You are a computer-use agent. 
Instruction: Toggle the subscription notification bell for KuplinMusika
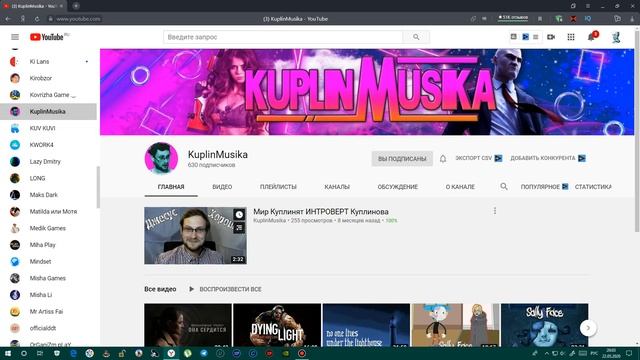click(443, 158)
